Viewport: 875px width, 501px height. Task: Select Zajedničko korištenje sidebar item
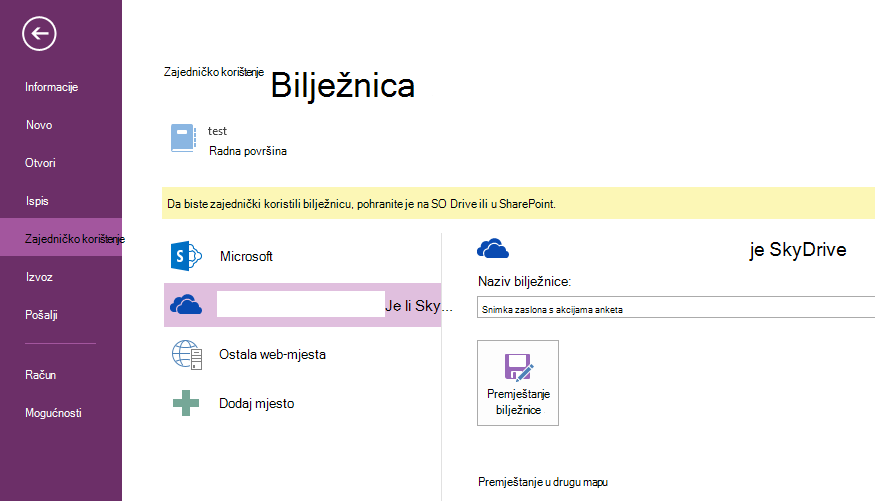61,239
